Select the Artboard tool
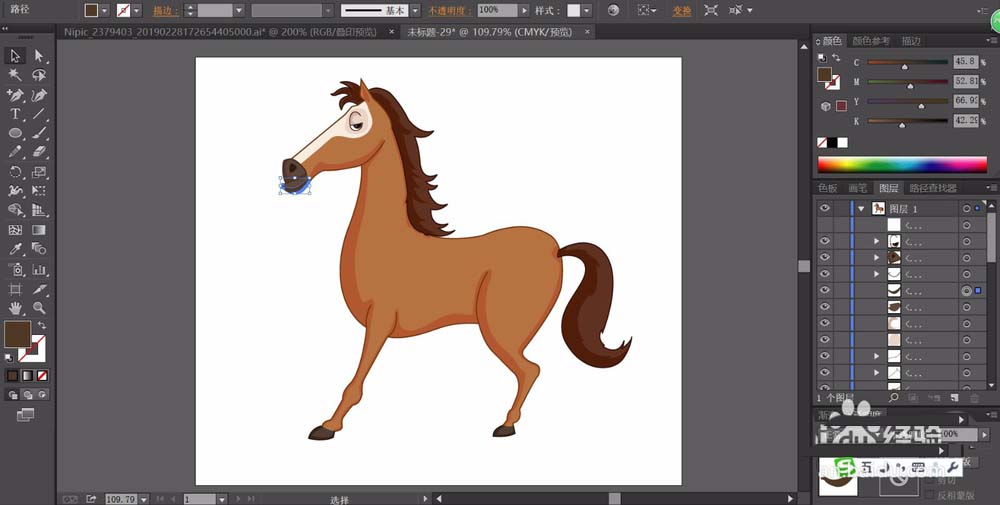 coord(15,289)
